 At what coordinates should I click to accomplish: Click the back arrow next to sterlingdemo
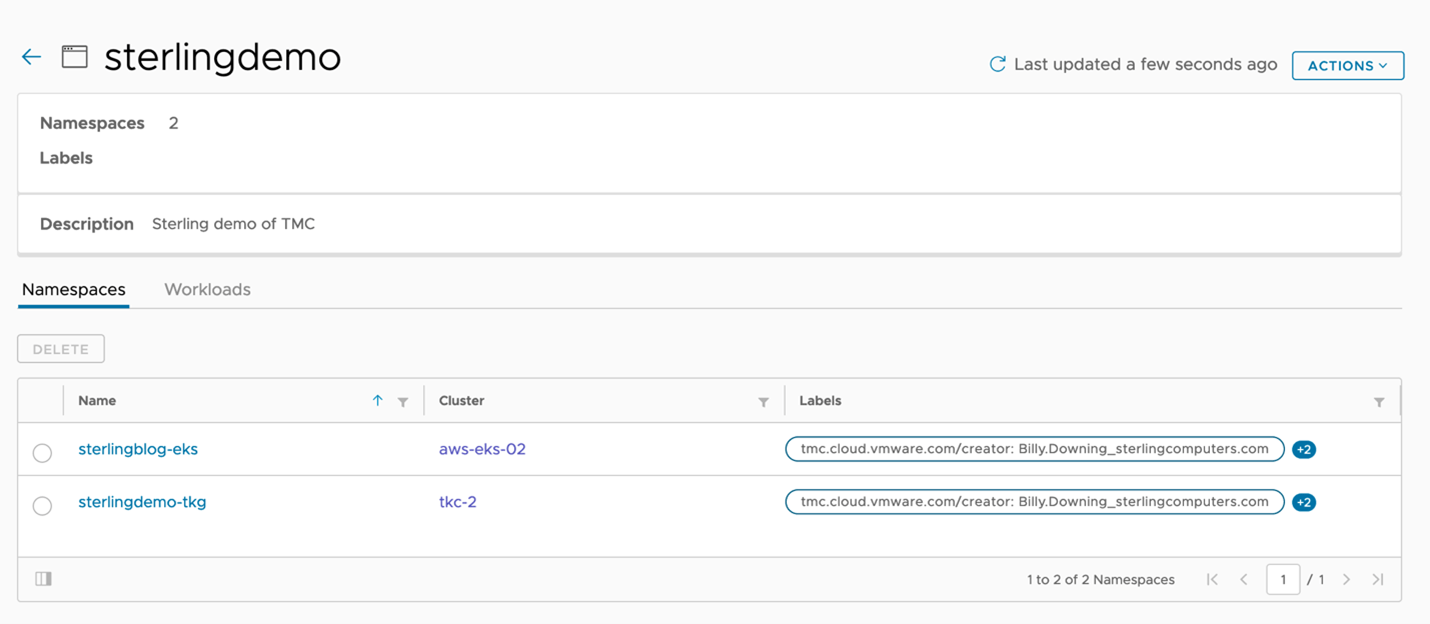pyautogui.click(x=31, y=57)
